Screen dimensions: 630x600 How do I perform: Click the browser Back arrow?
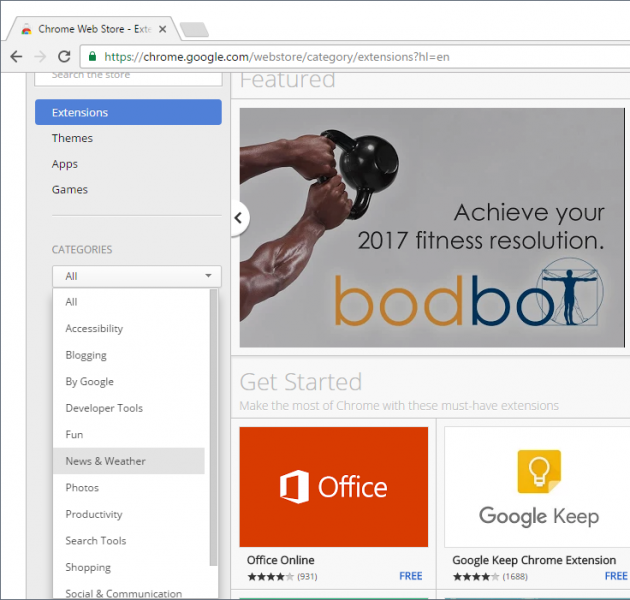[x=16, y=57]
